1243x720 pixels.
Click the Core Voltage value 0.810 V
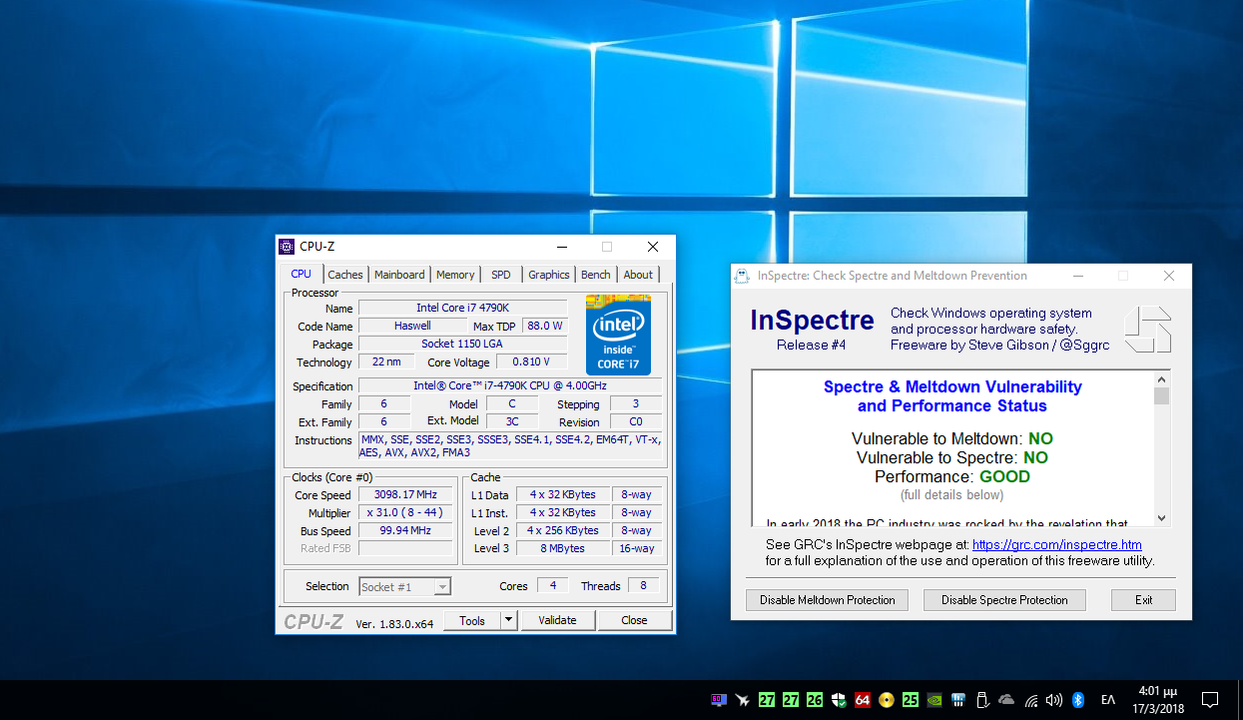tap(530, 362)
